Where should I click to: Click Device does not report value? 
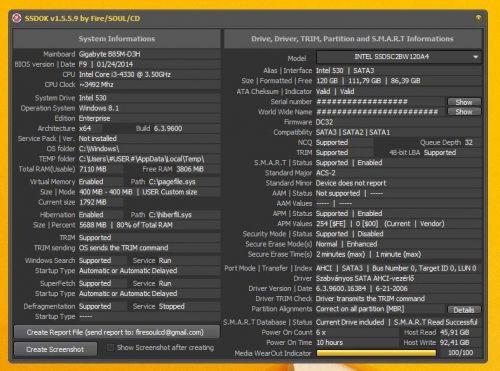pyautogui.click(x=351, y=183)
